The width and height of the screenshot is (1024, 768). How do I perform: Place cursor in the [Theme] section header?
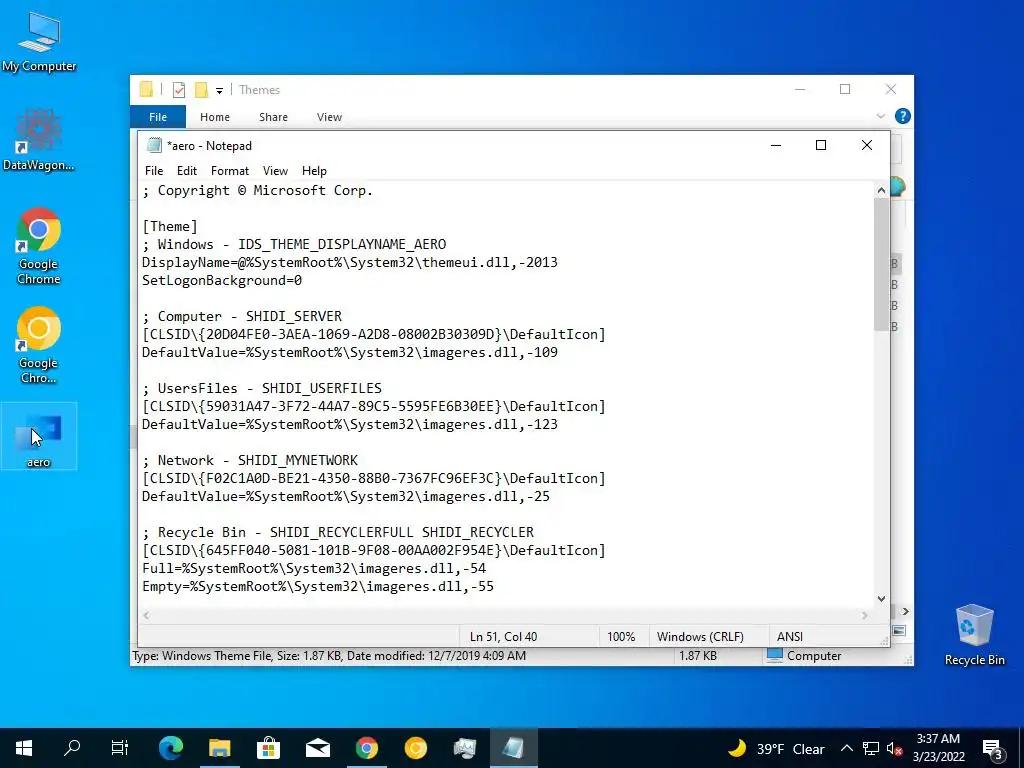point(170,227)
